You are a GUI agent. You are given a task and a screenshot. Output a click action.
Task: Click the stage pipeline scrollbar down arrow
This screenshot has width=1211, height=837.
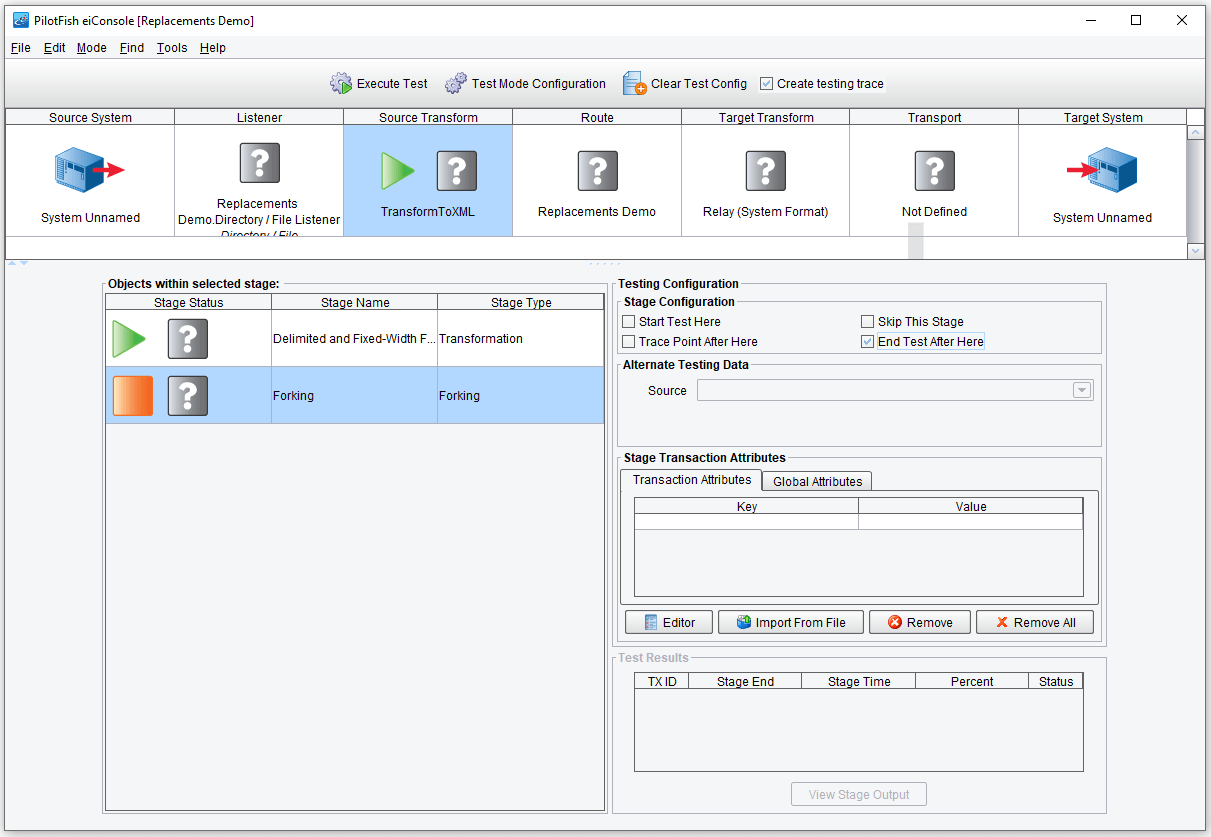tap(1196, 251)
